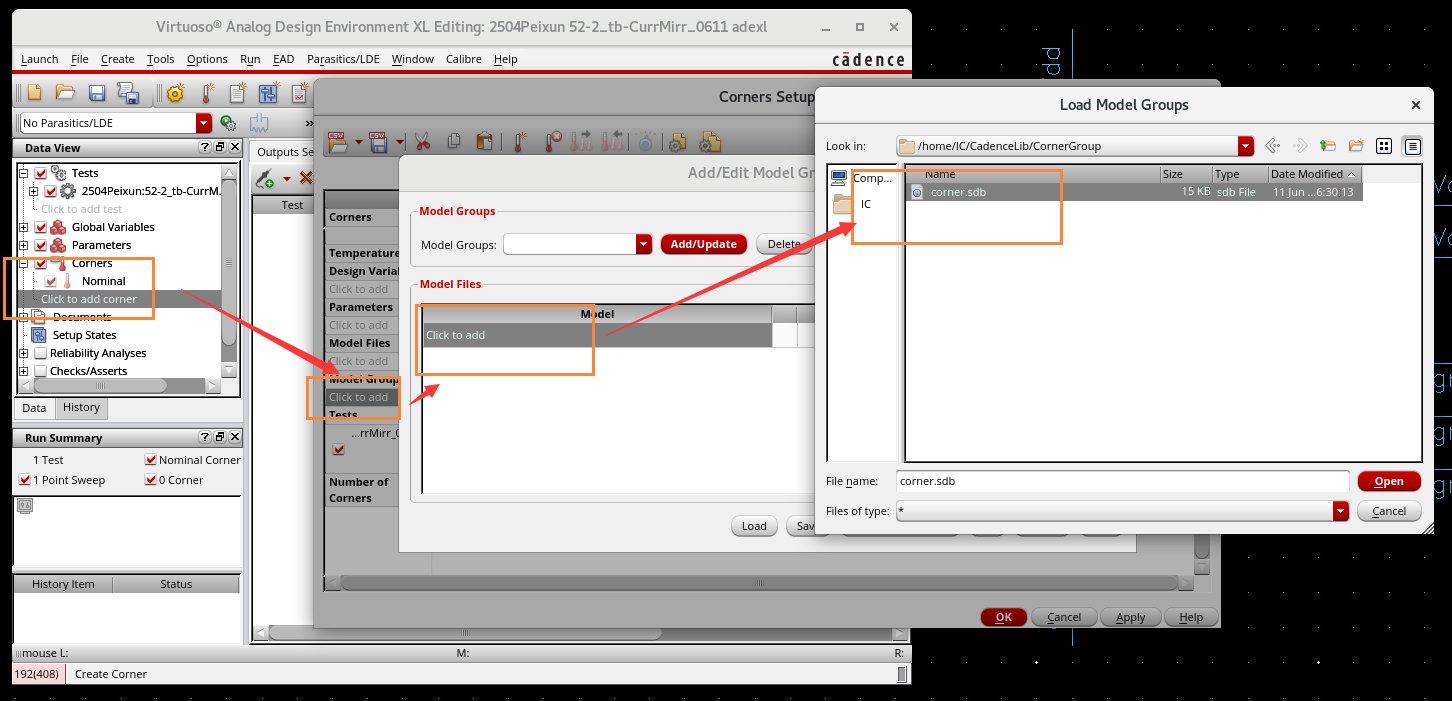The width and height of the screenshot is (1452, 701).
Task: Open the Files of type dropdown
Action: point(1340,511)
